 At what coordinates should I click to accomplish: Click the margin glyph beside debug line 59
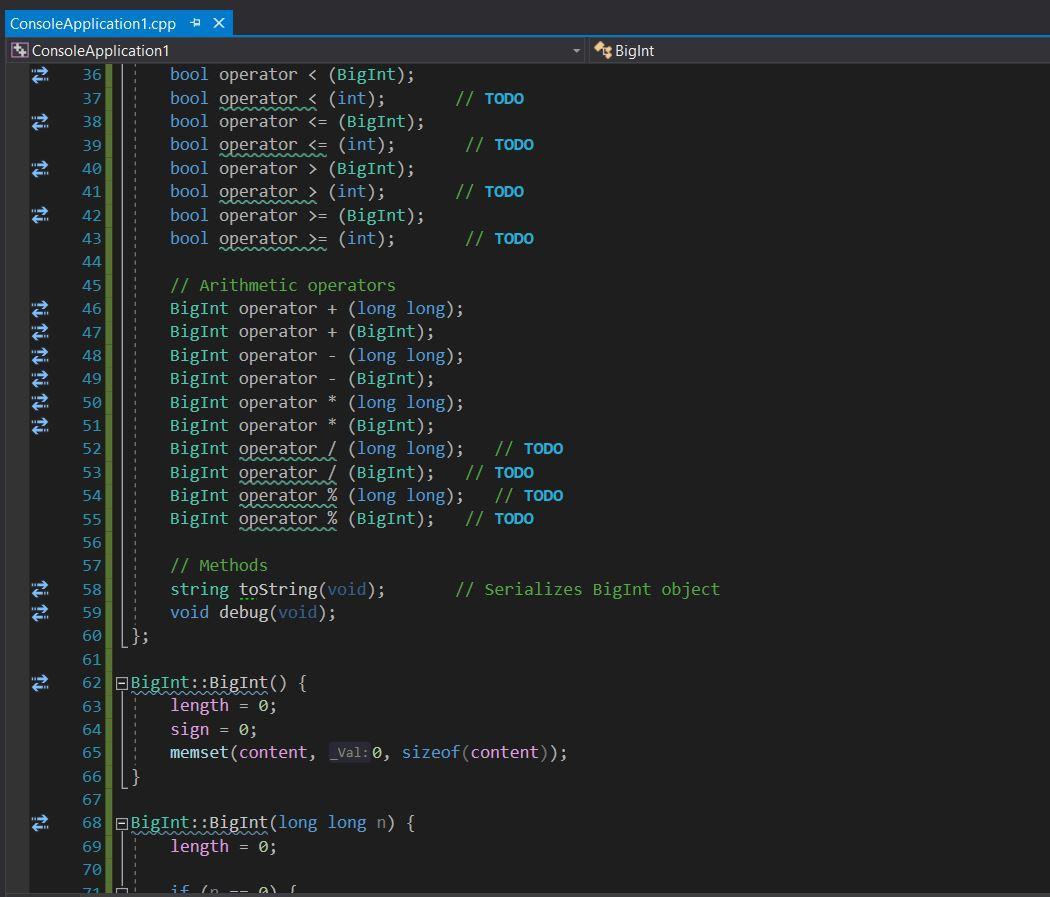(40, 613)
